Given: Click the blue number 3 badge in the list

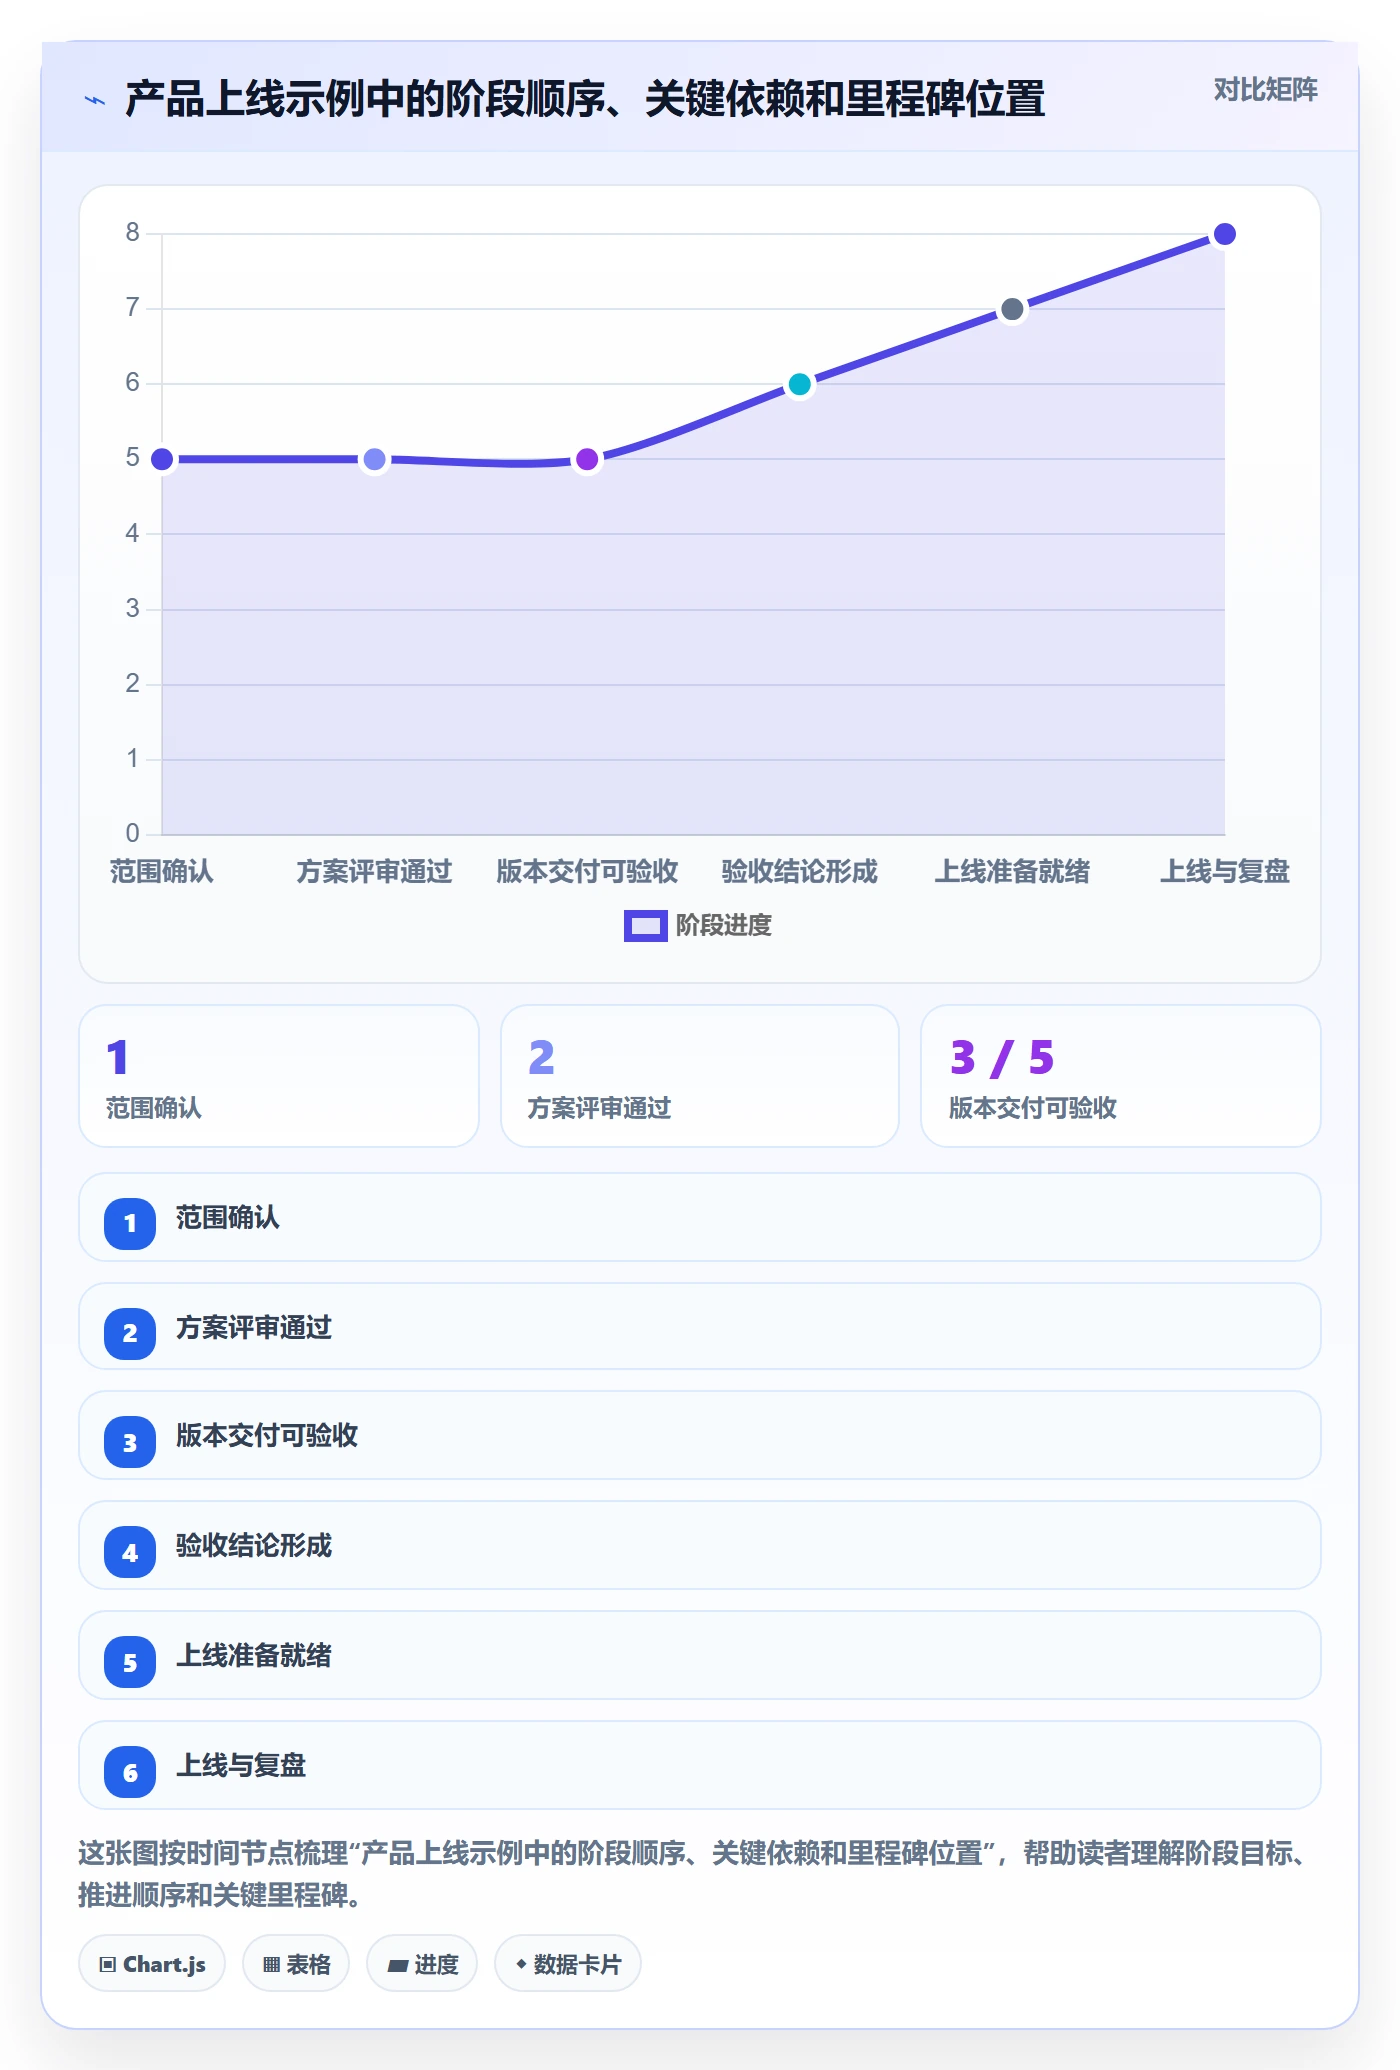Looking at the screenshot, I should [130, 1443].
